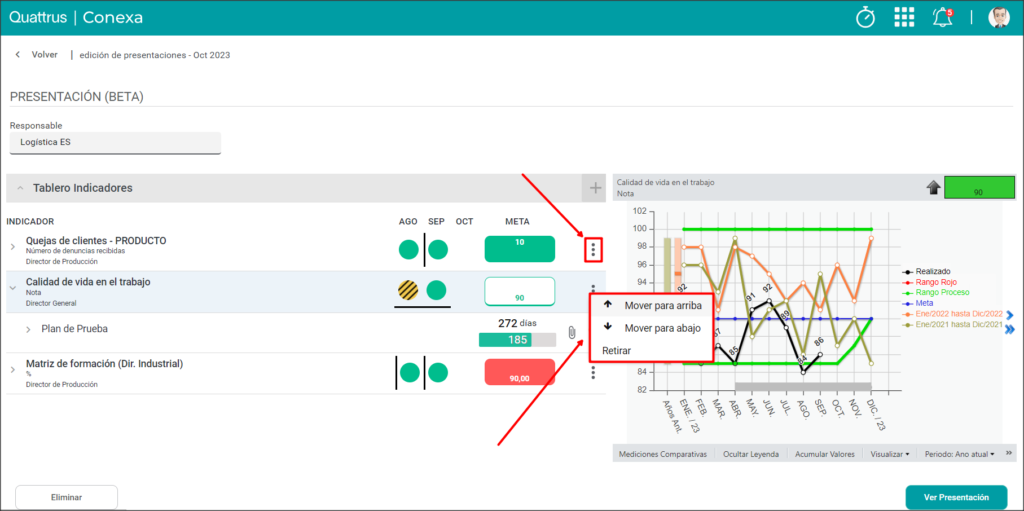Choose Retirar in context menu
The width and height of the screenshot is (1024, 511).
(x=650, y=350)
